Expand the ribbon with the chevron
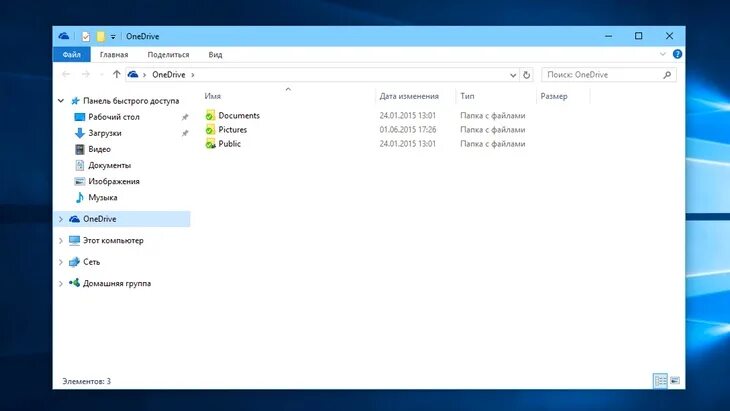 [x=662, y=54]
